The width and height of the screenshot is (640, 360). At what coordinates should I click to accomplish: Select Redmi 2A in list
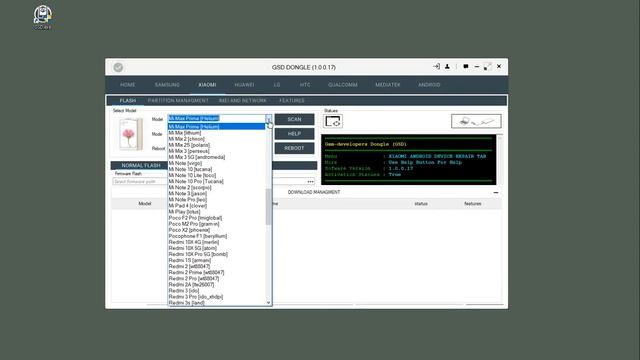pos(216,284)
